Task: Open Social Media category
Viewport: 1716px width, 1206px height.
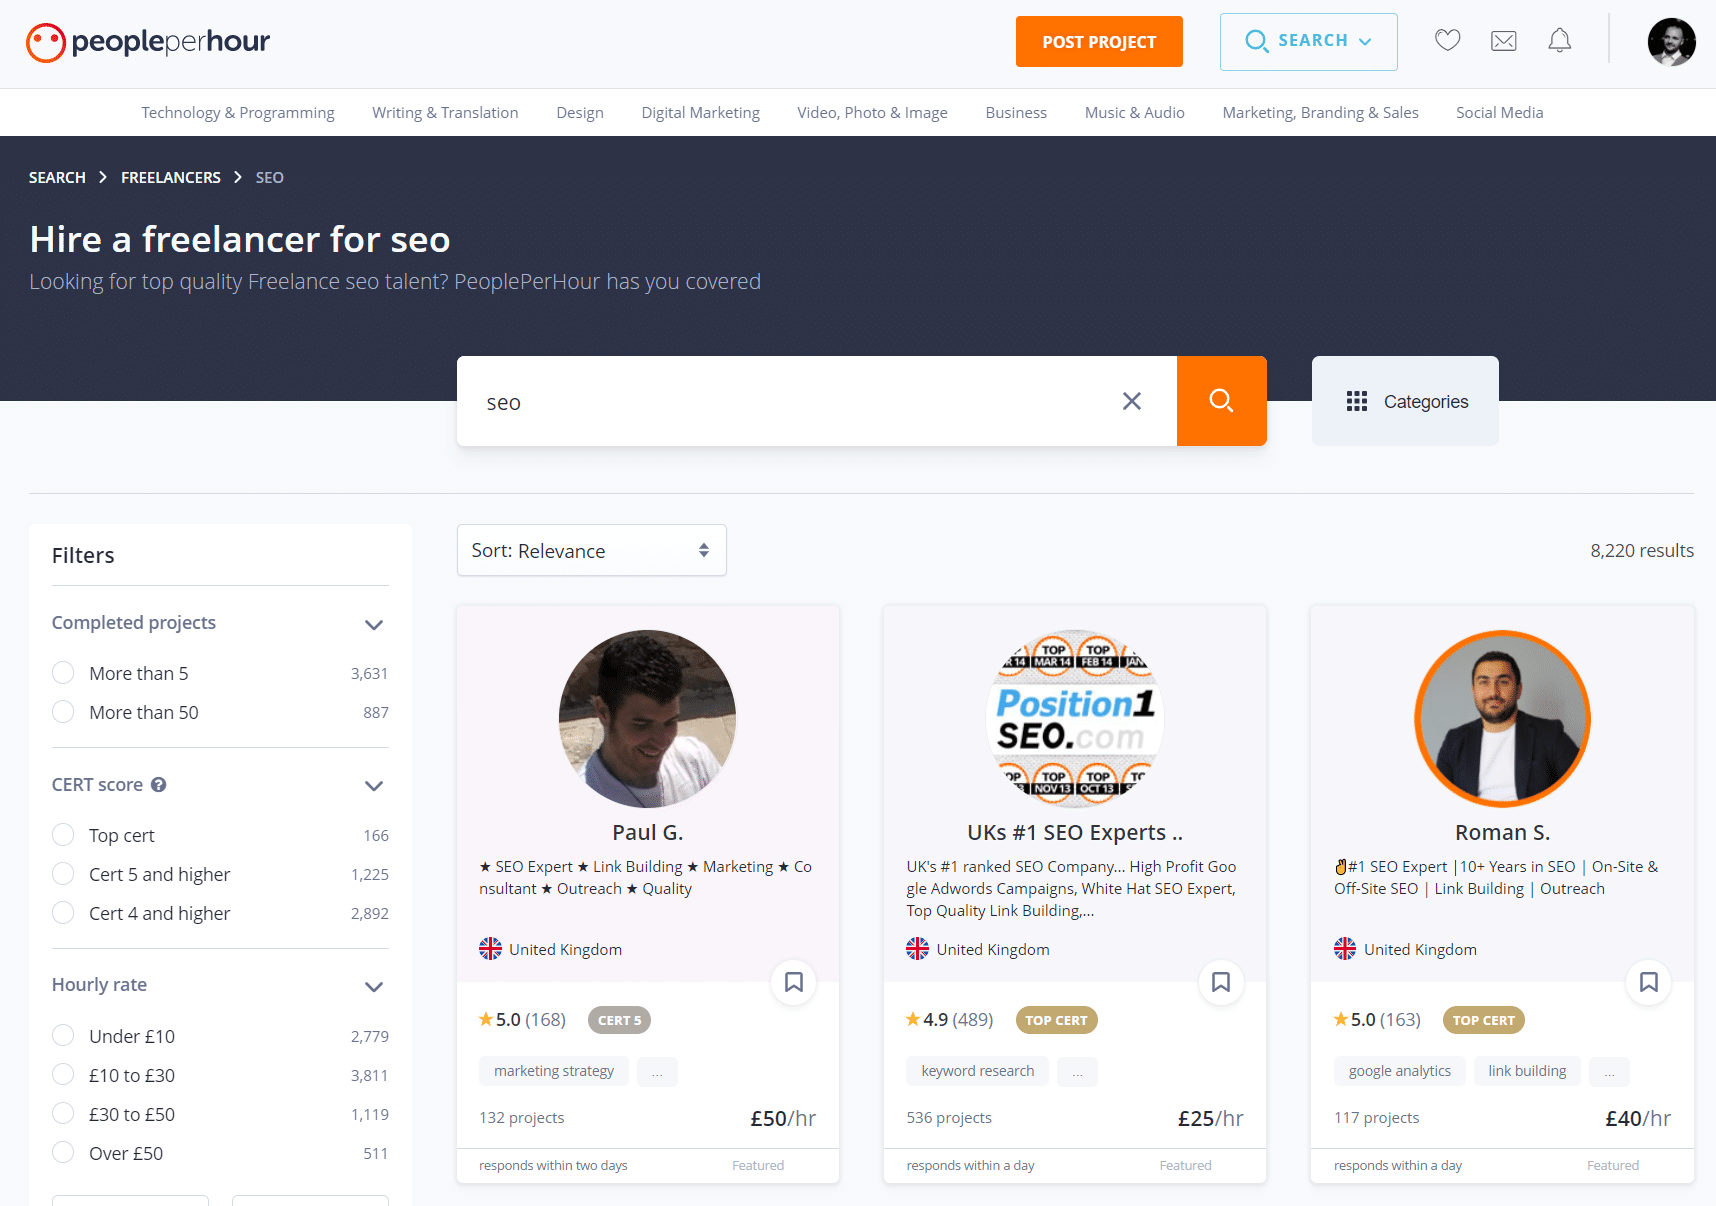Action: point(1499,113)
